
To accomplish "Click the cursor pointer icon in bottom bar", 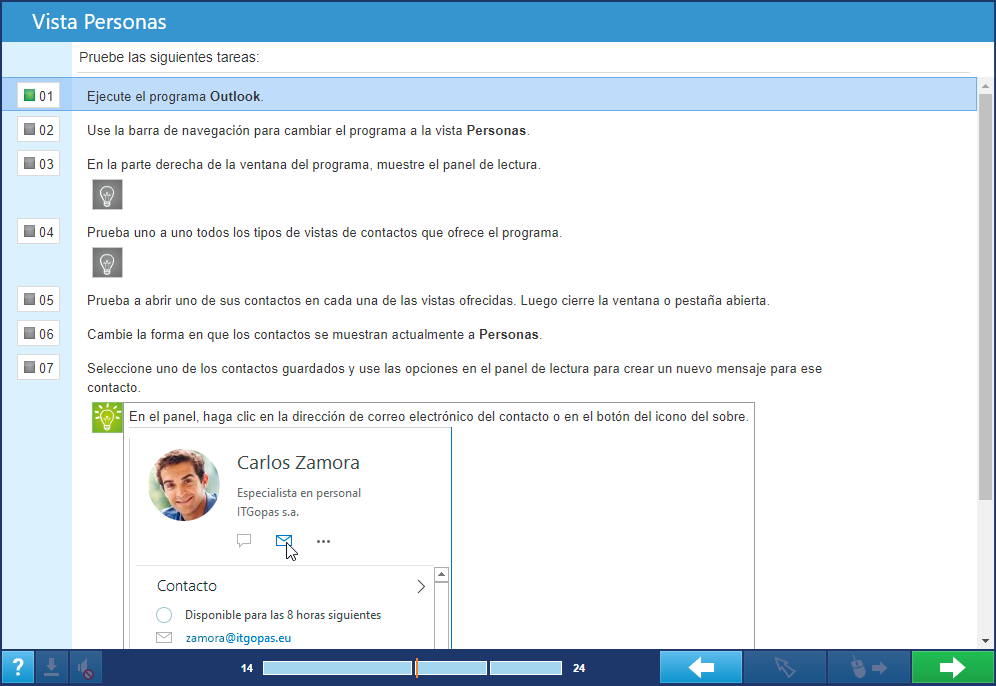I will 784,668.
